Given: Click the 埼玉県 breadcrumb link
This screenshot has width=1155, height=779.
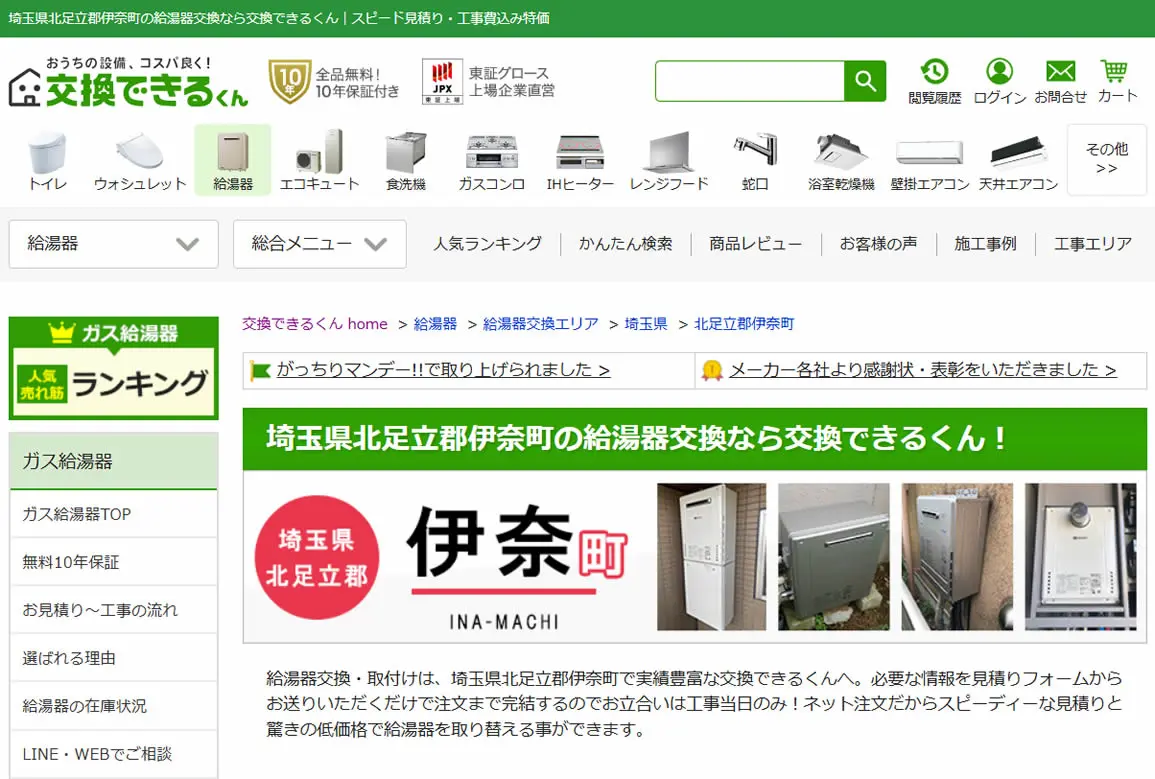Looking at the screenshot, I should [646, 324].
